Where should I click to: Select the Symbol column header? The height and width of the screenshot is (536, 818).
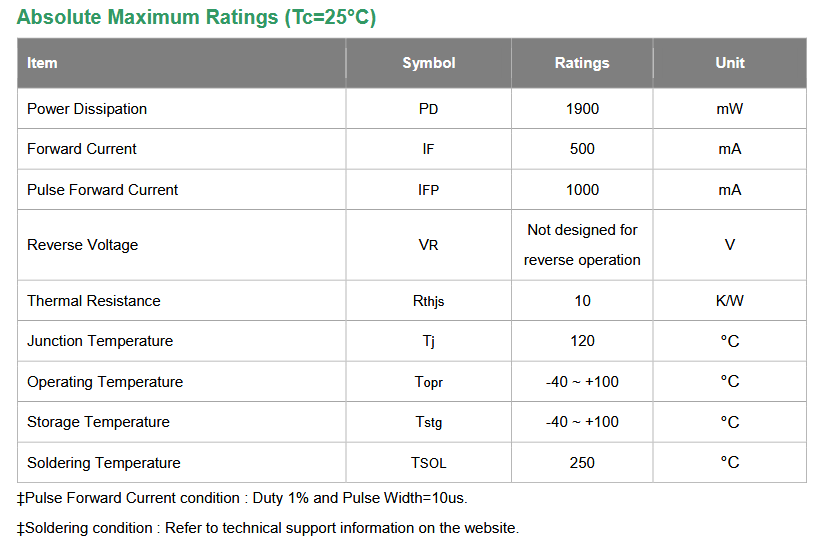point(428,63)
